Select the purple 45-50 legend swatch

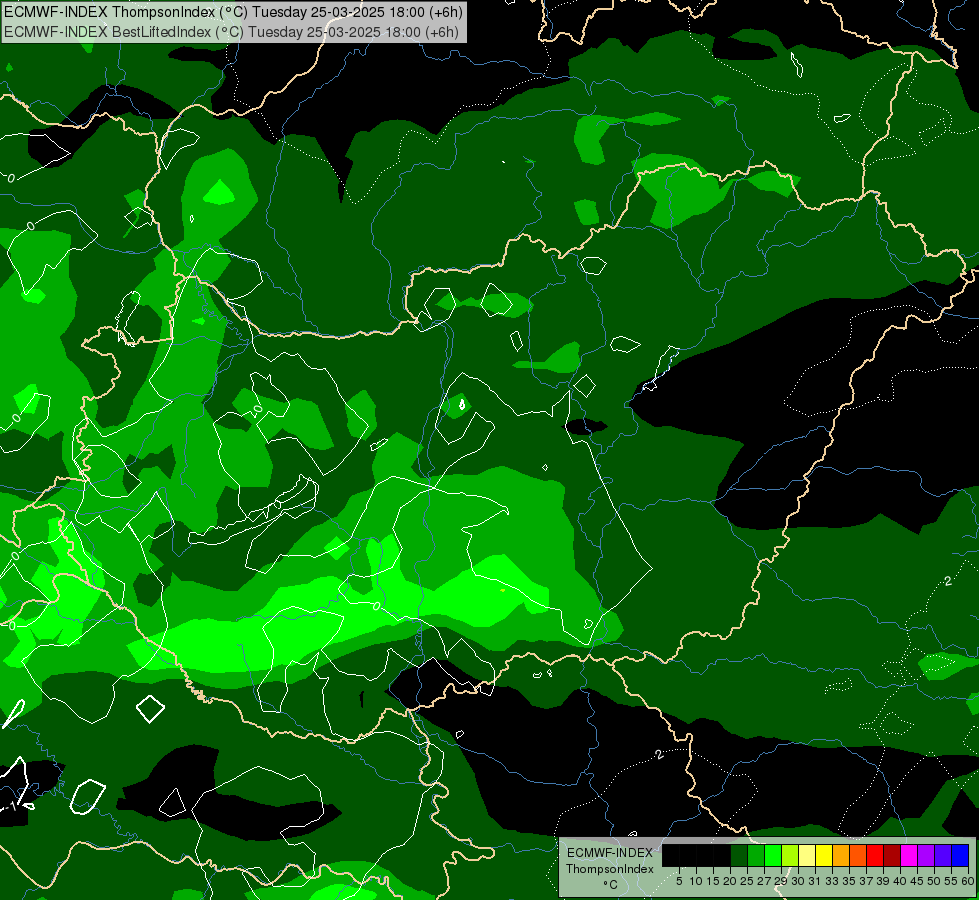point(926,856)
